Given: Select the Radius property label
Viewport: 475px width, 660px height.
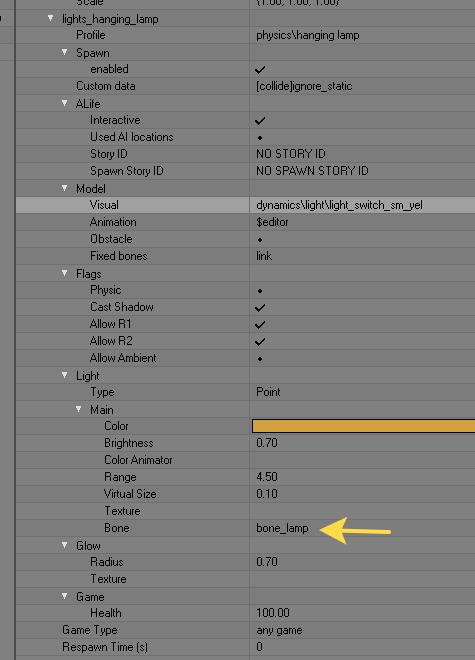Looking at the screenshot, I should [107, 562].
